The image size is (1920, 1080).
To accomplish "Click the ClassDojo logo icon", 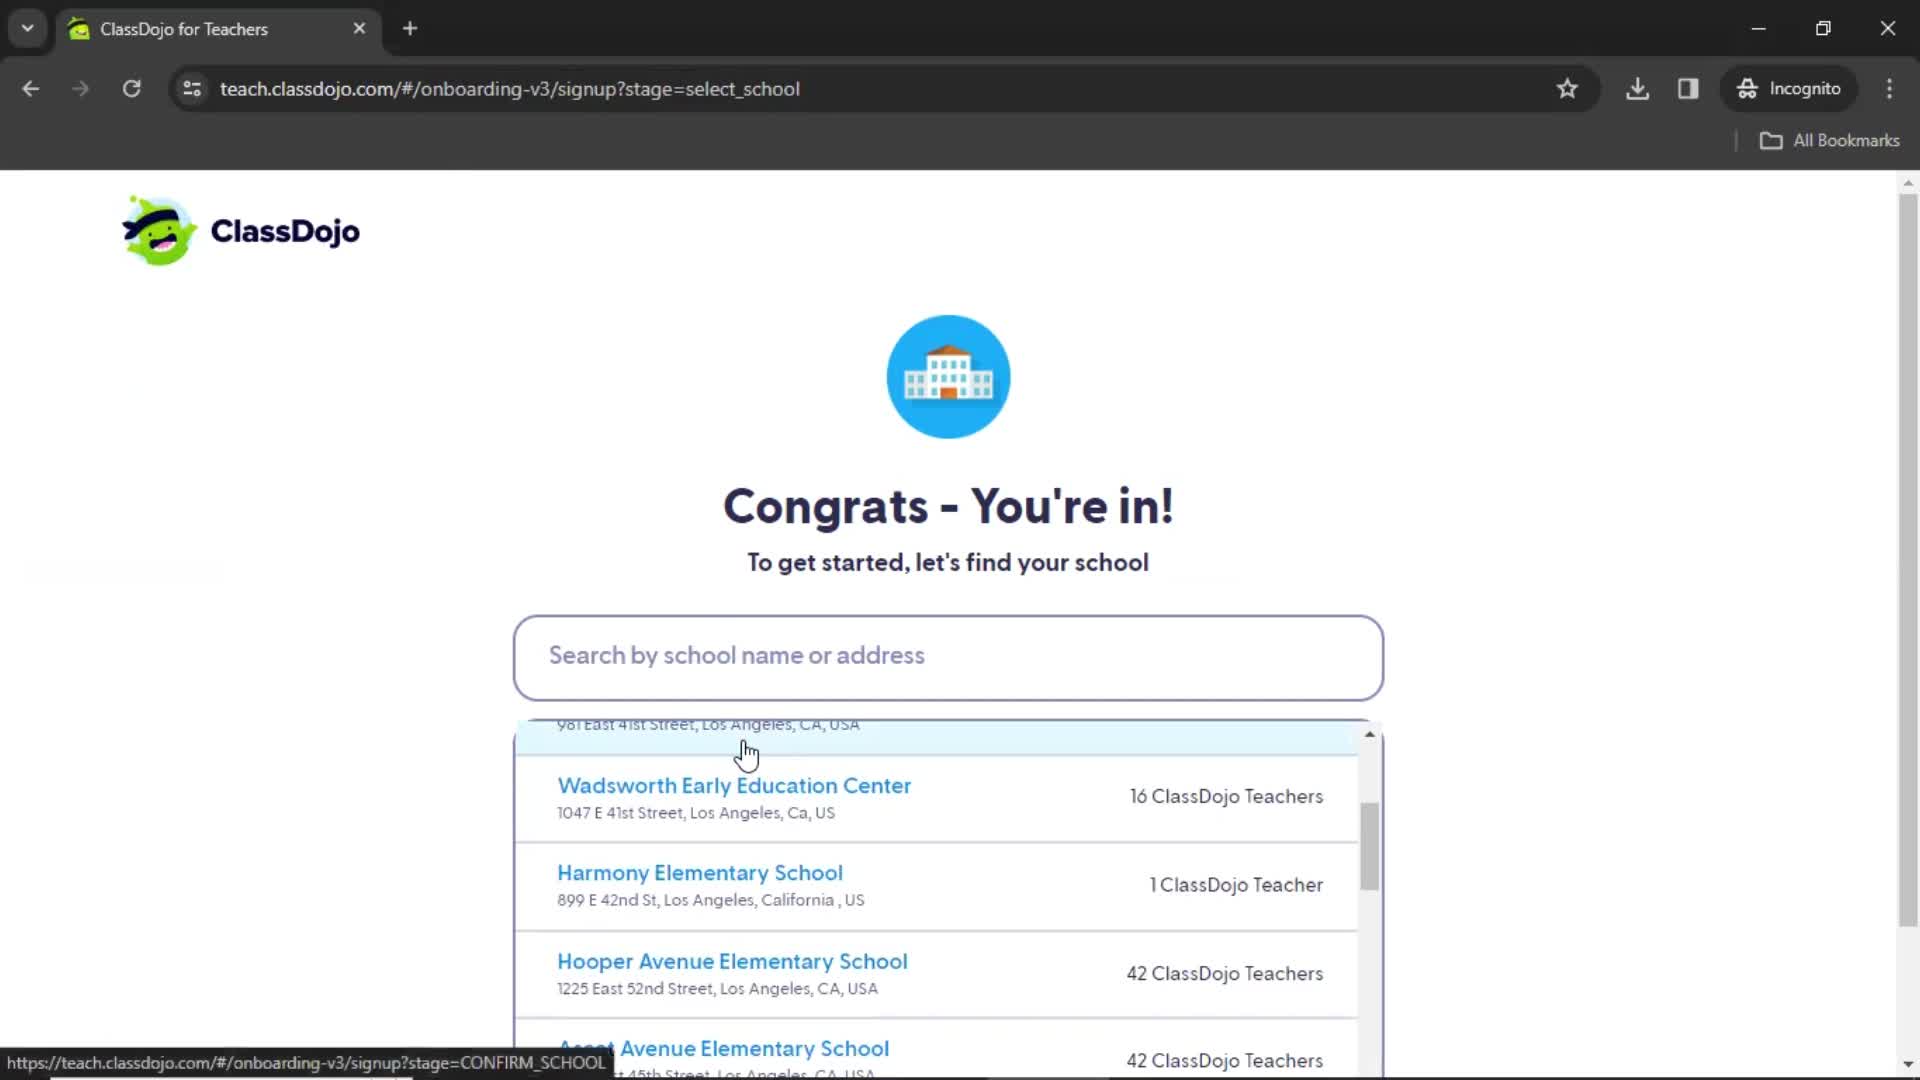I will [x=157, y=231].
